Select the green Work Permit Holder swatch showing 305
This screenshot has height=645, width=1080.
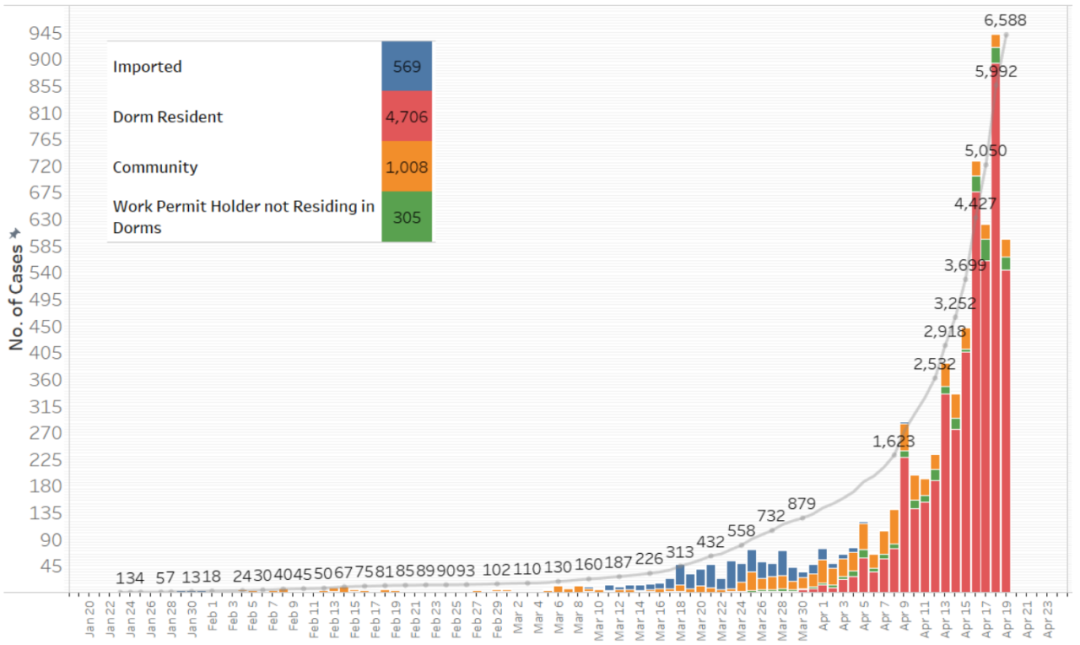[x=406, y=217]
